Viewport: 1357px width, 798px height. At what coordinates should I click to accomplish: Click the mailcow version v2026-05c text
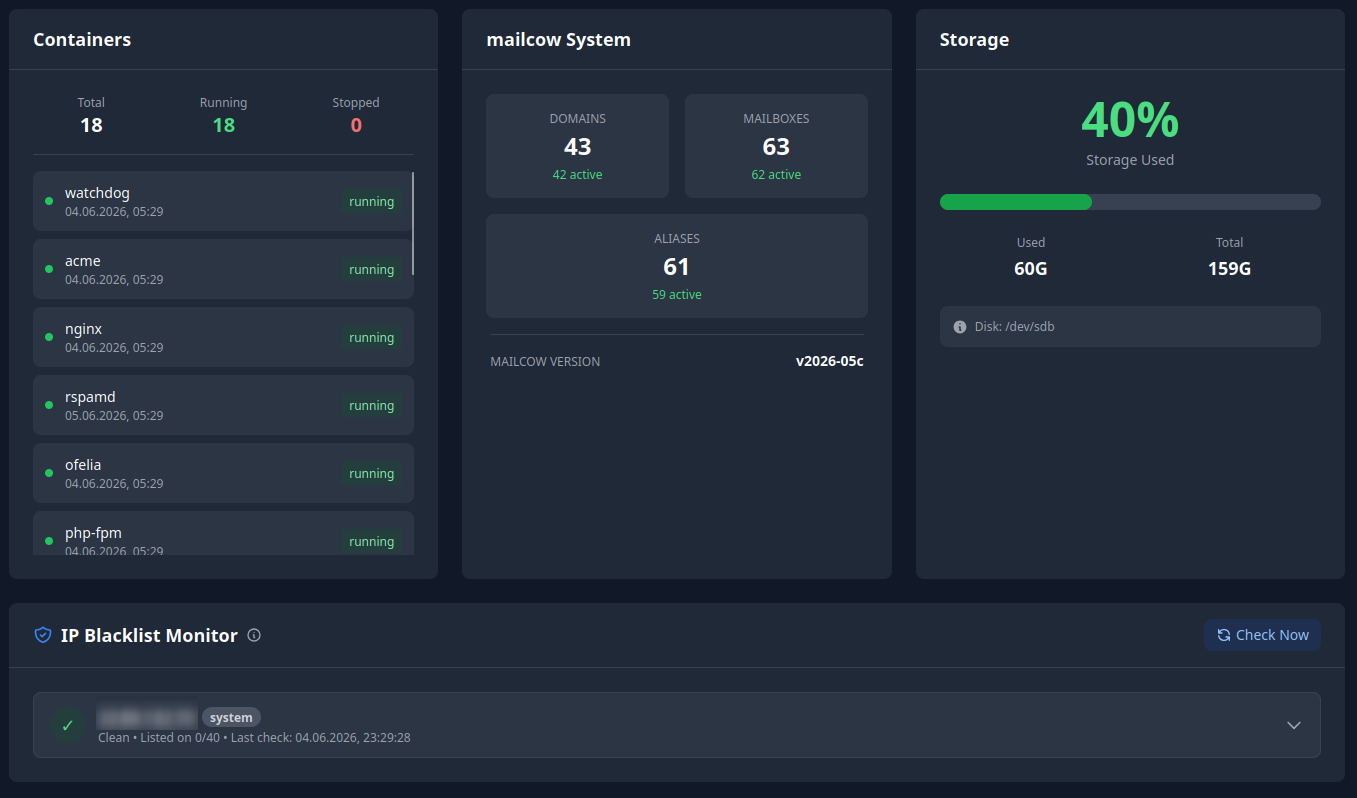click(829, 361)
